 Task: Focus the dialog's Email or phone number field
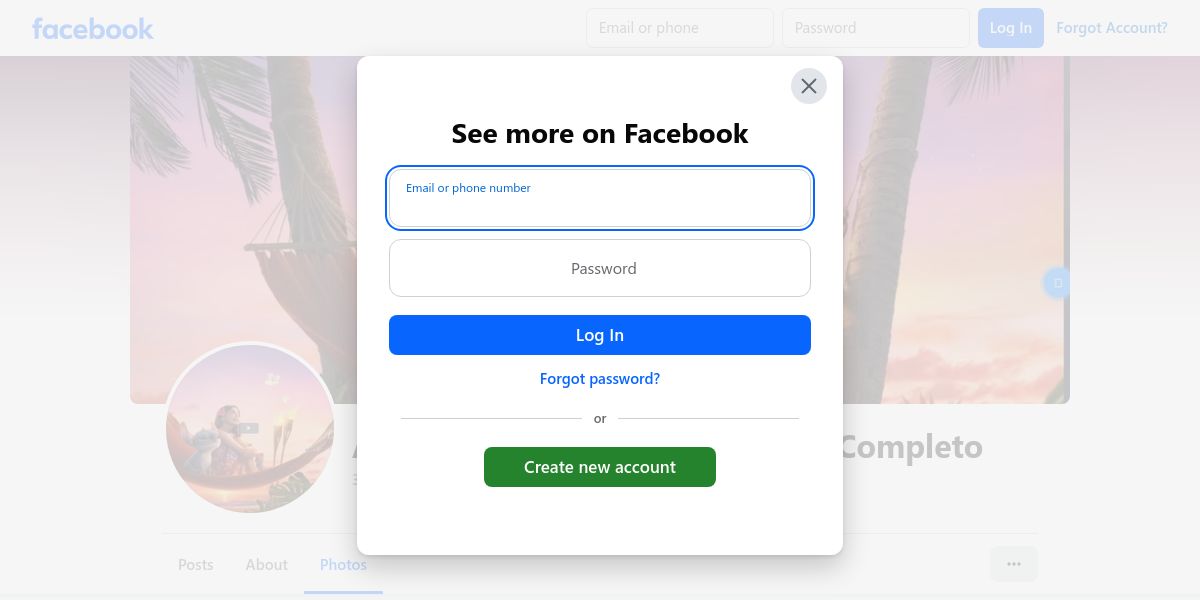[600, 198]
